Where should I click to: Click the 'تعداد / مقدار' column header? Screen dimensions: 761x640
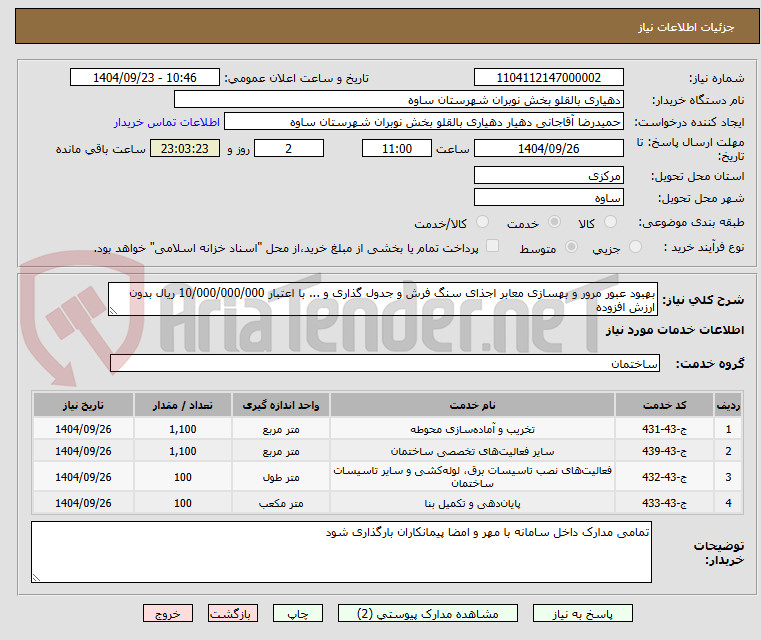pos(182,405)
